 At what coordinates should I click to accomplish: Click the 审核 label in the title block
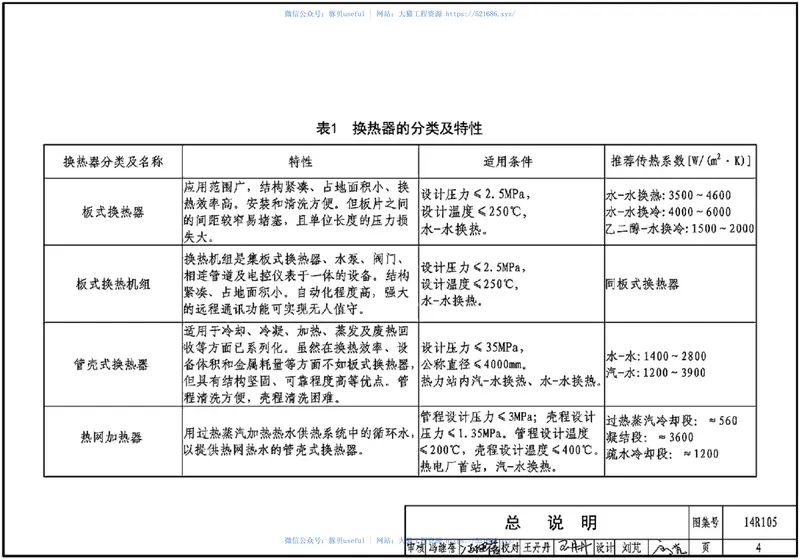coord(416,548)
